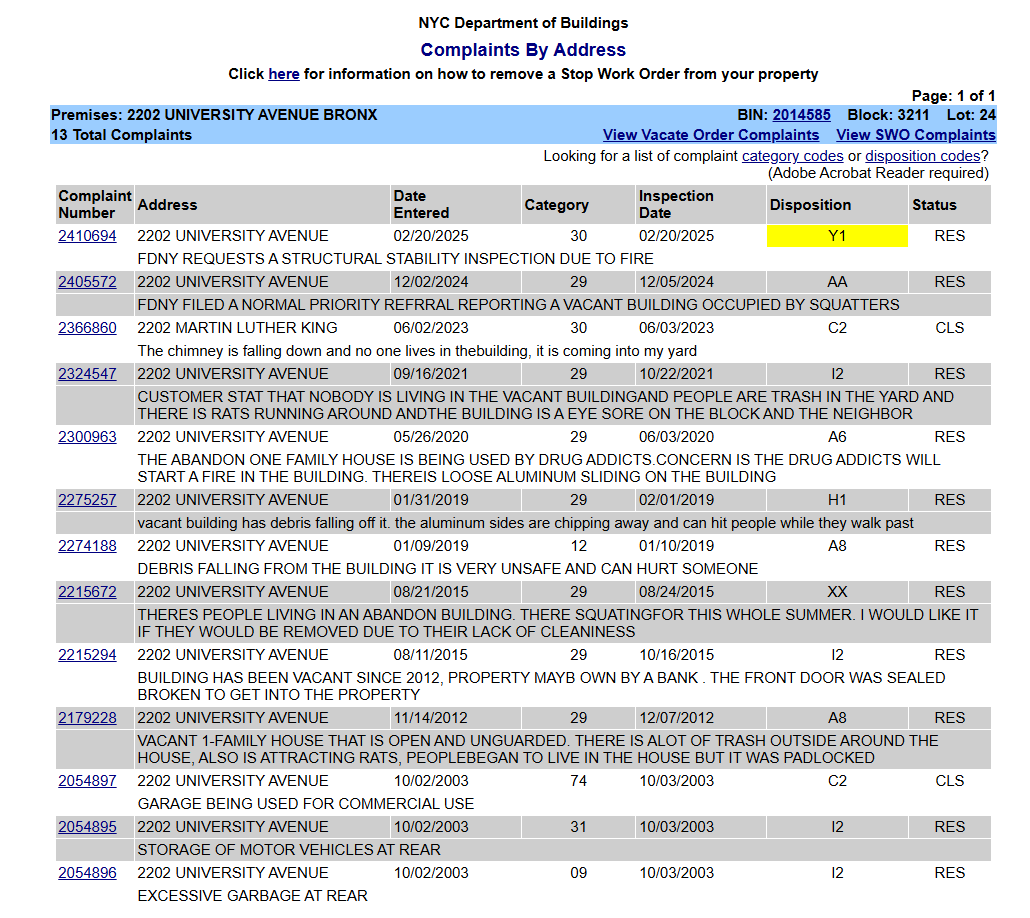The height and width of the screenshot is (918, 1030).
Task: Click the Page 1 of 1 indicator
Action: pyautogui.click(x=953, y=96)
